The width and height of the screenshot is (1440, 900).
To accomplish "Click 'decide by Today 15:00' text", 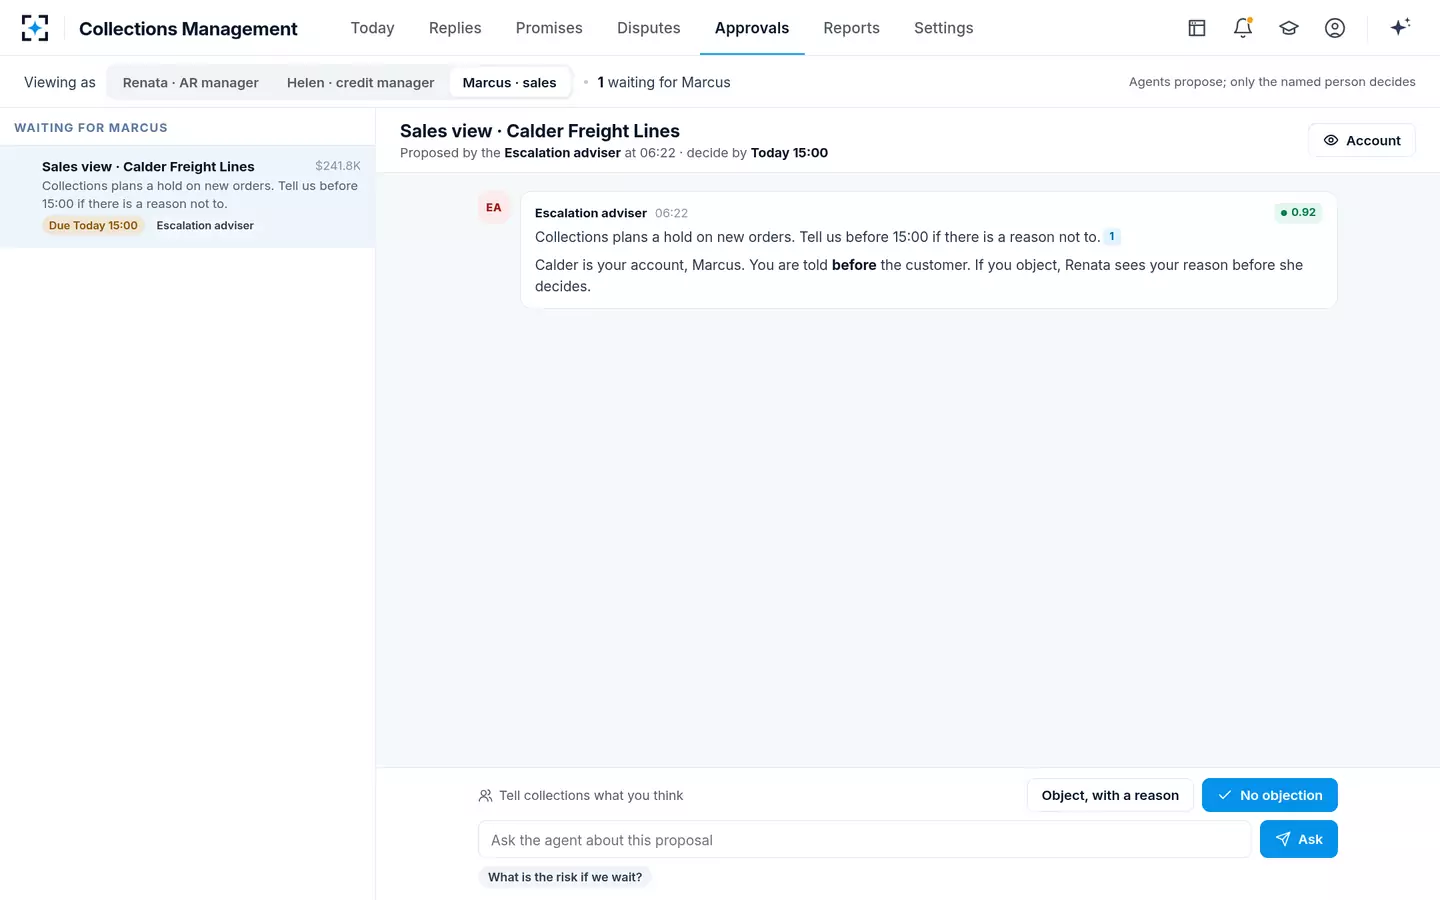I will (x=757, y=153).
